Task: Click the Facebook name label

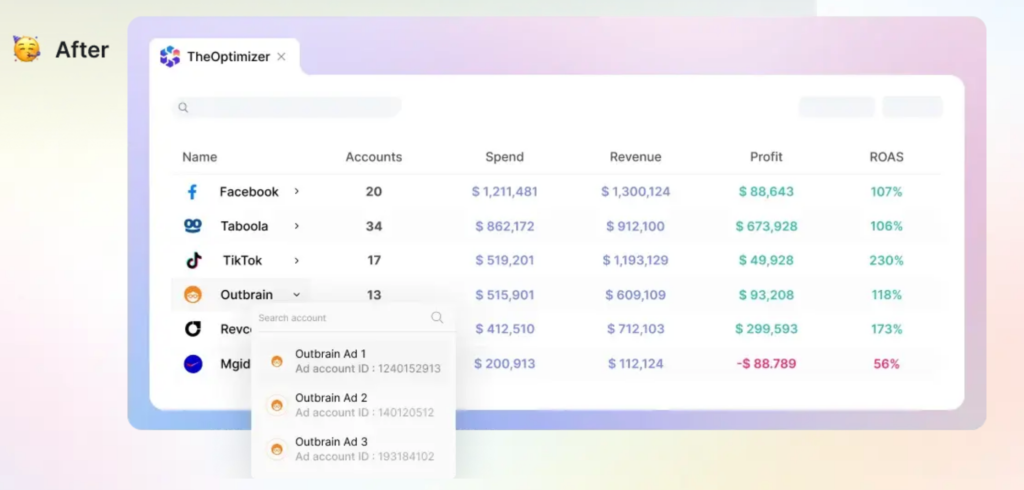Action: click(x=249, y=192)
